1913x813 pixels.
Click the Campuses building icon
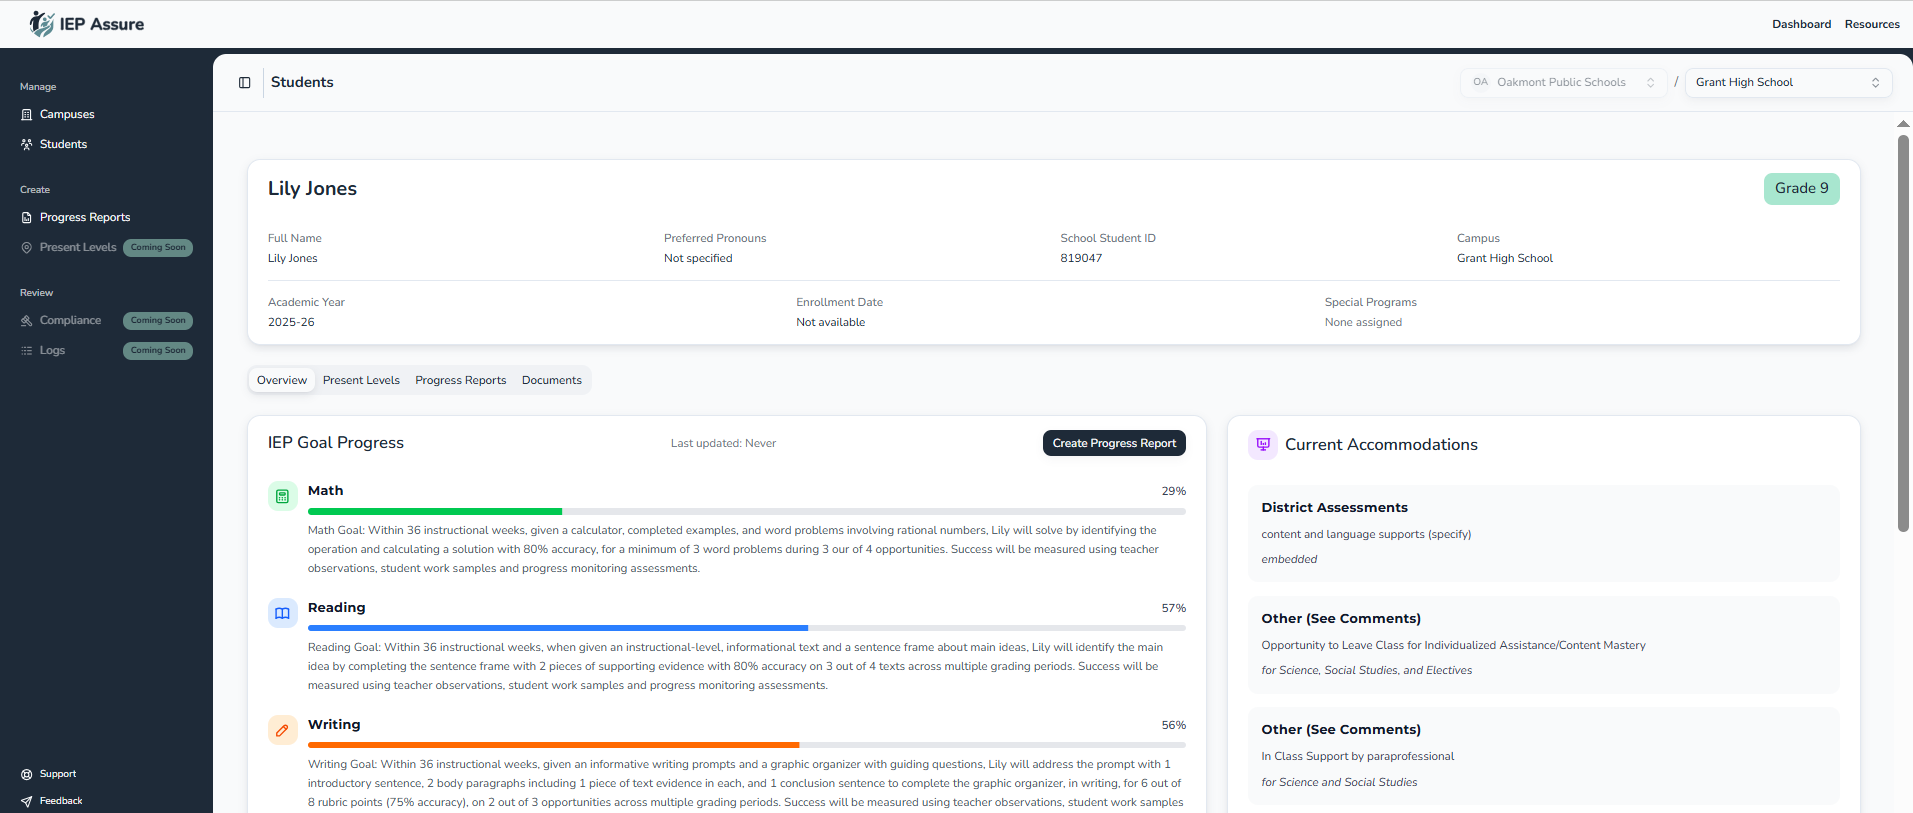click(x=27, y=115)
